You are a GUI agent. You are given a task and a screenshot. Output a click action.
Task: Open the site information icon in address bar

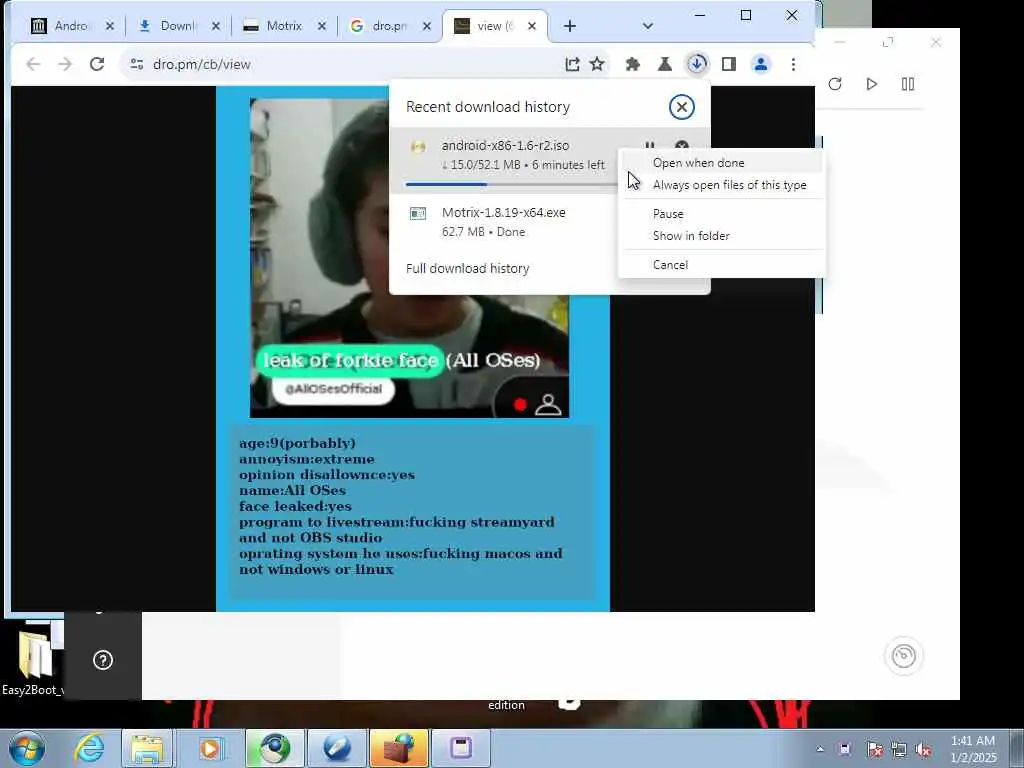click(x=136, y=64)
